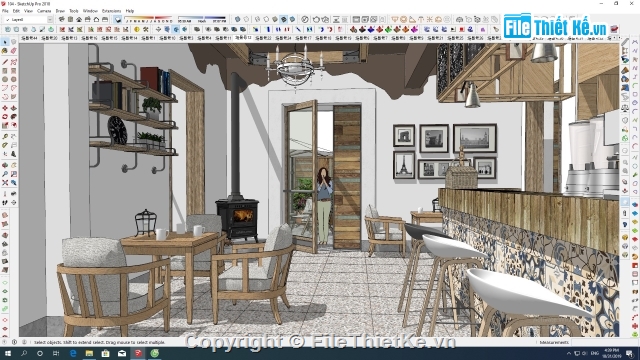This screenshot has height=360, width=640.
Task: Select the Push/Pull tool
Action: pos(13,108)
